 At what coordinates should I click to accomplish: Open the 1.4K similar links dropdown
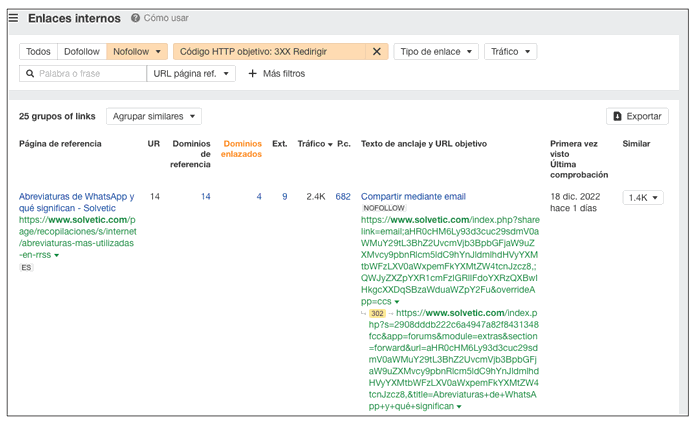[x=643, y=198]
